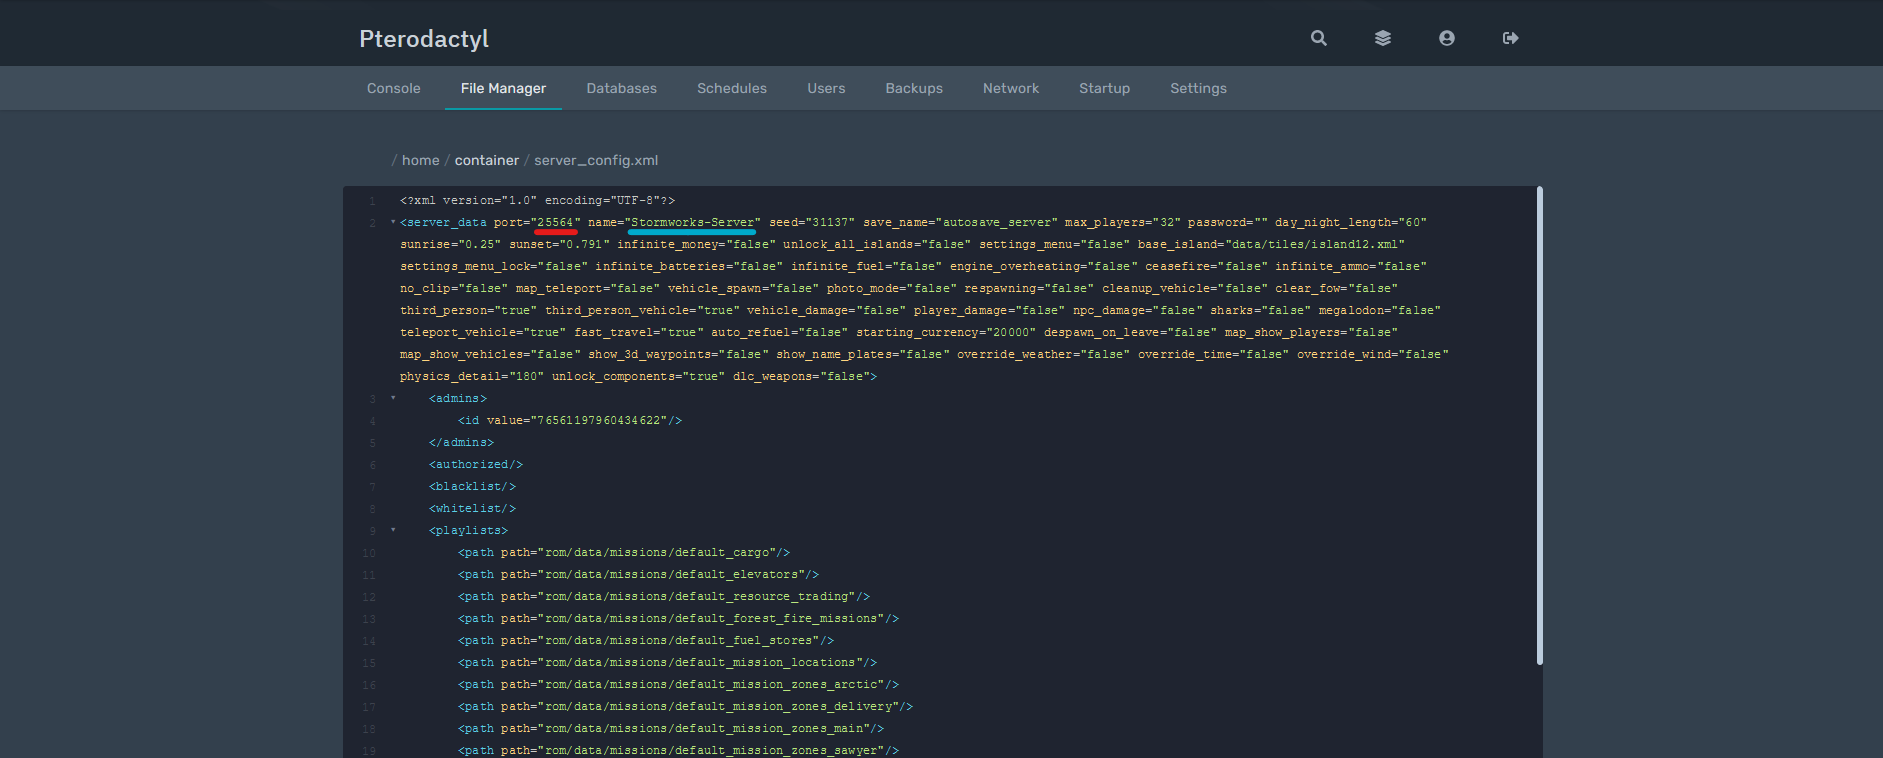Click the sunset="0.791" attribute

559,244
